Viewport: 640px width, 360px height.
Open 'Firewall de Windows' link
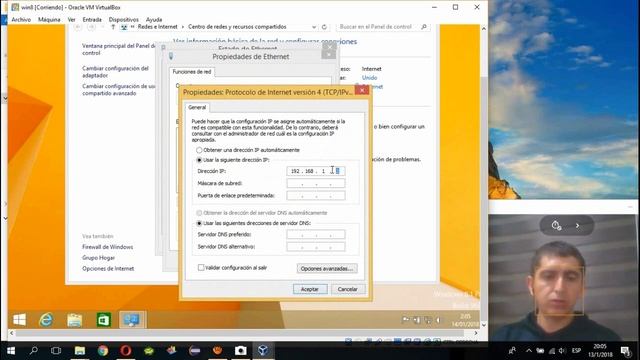pyautogui.click(x=107, y=247)
